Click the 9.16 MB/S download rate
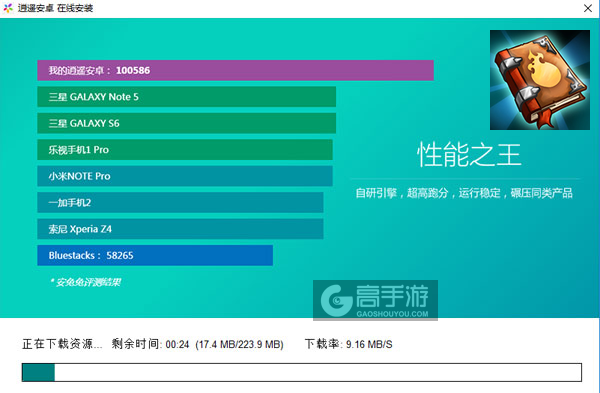The height and width of the screenshot is (393, 600). (x=369, y=344)
